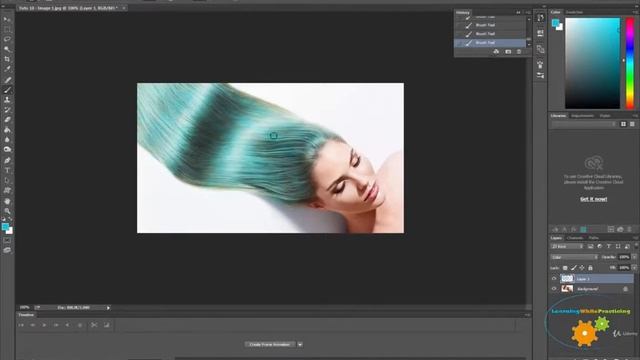This screenshot has height=360, width=640.
Task: Open dropdown arrow beside Create Frame Animation
Action: [300, 344]
